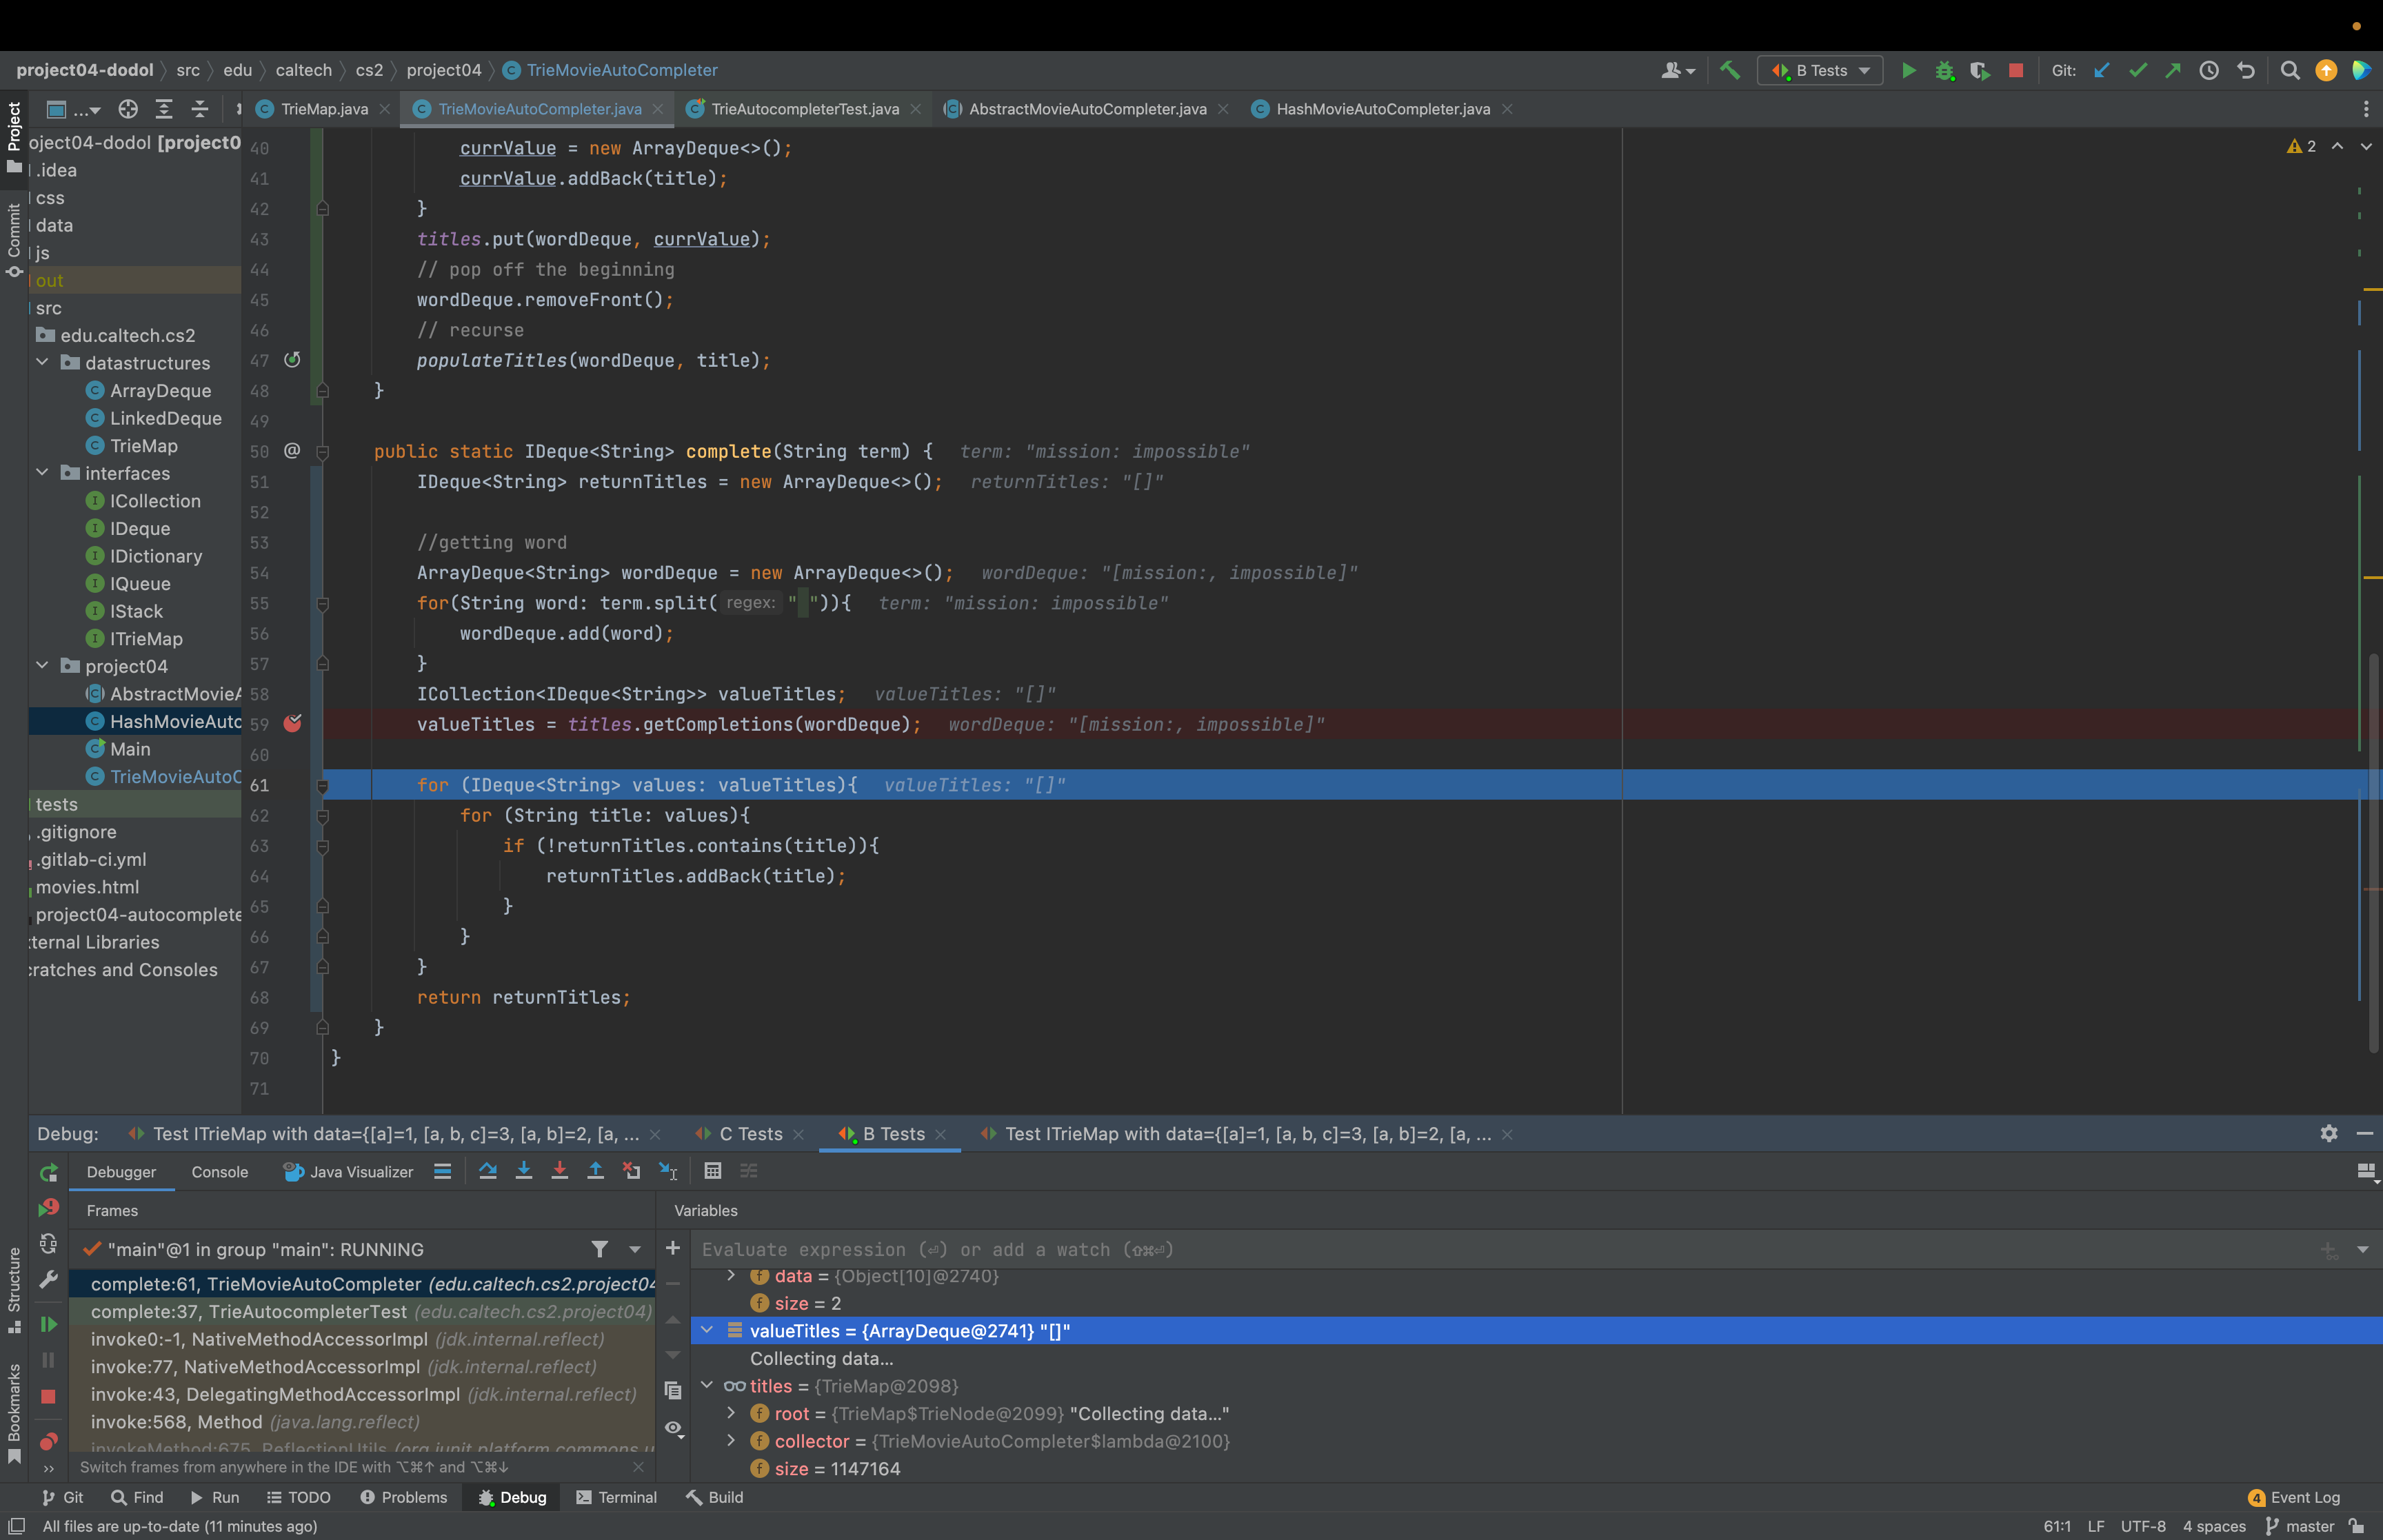Click the Resume Program icon

48,1324
